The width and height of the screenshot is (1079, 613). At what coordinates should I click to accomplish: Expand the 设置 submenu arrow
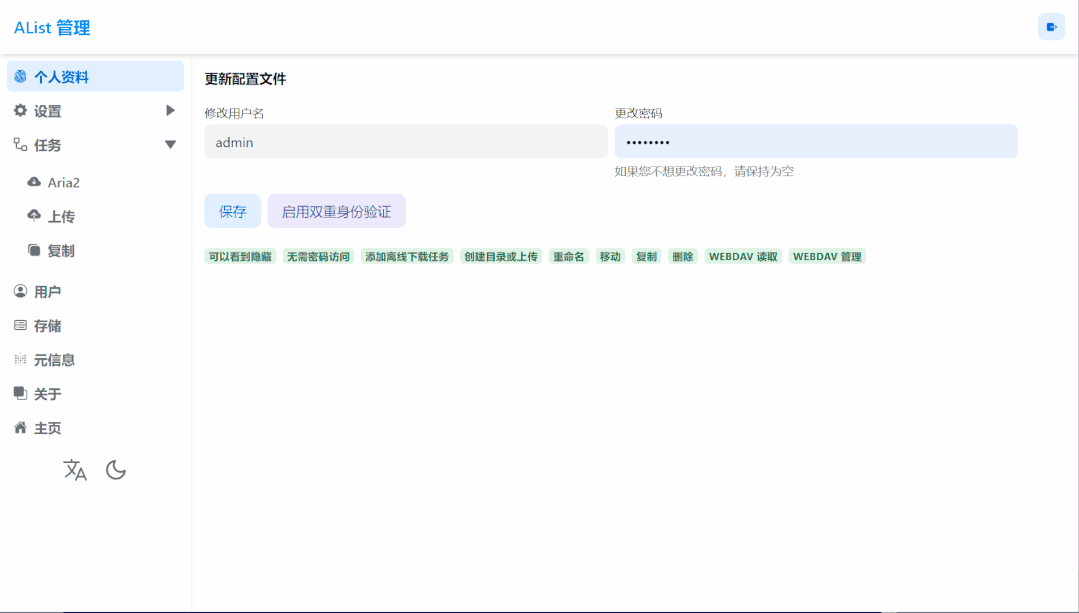[170, 110]
